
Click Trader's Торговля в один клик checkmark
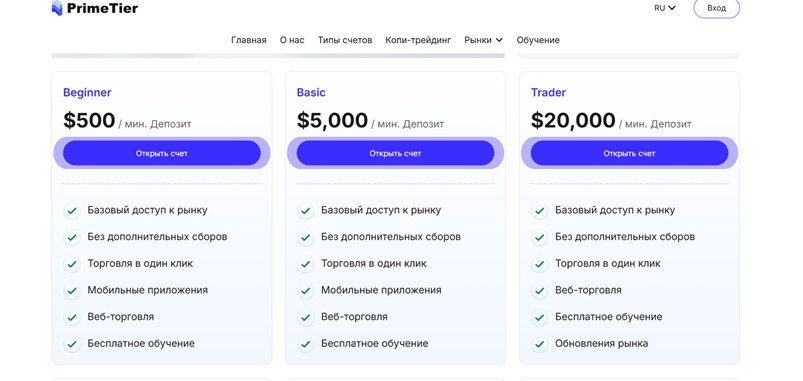(539, 264)
